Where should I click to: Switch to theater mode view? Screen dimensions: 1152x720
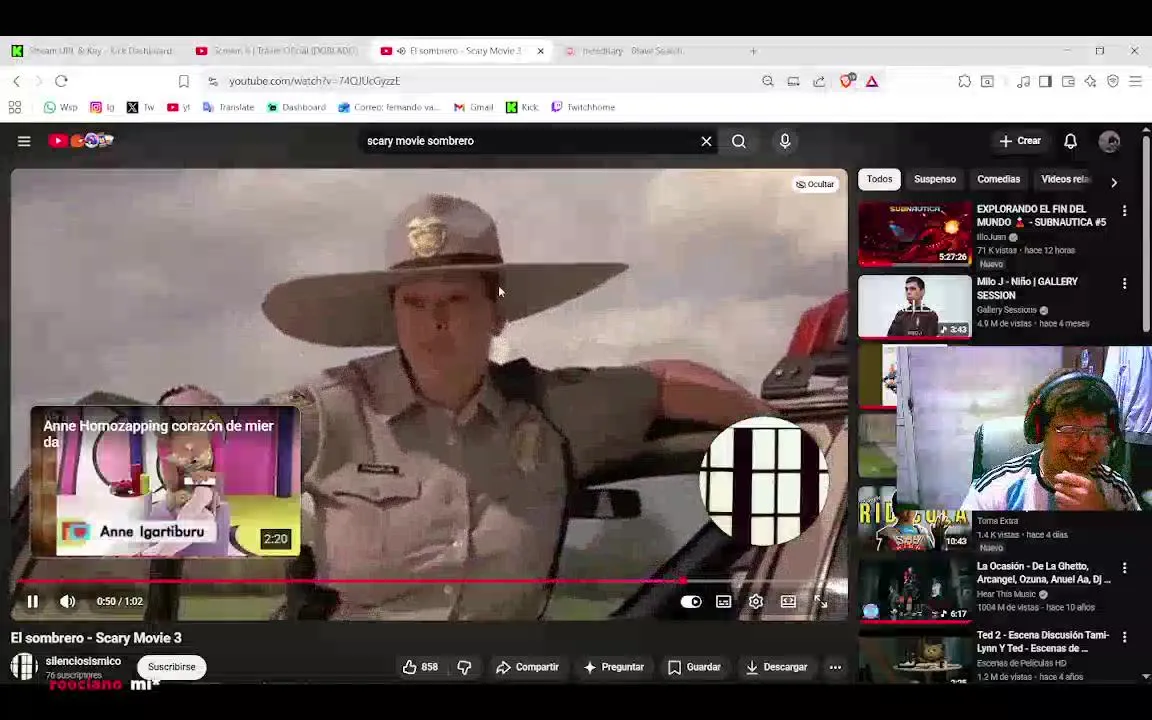click(788, 602)
